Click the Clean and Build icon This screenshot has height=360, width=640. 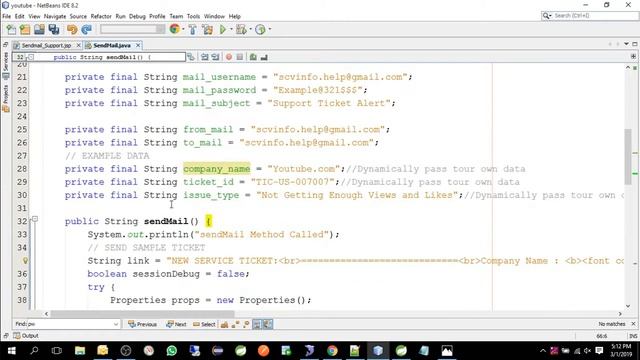coord(207,29)
